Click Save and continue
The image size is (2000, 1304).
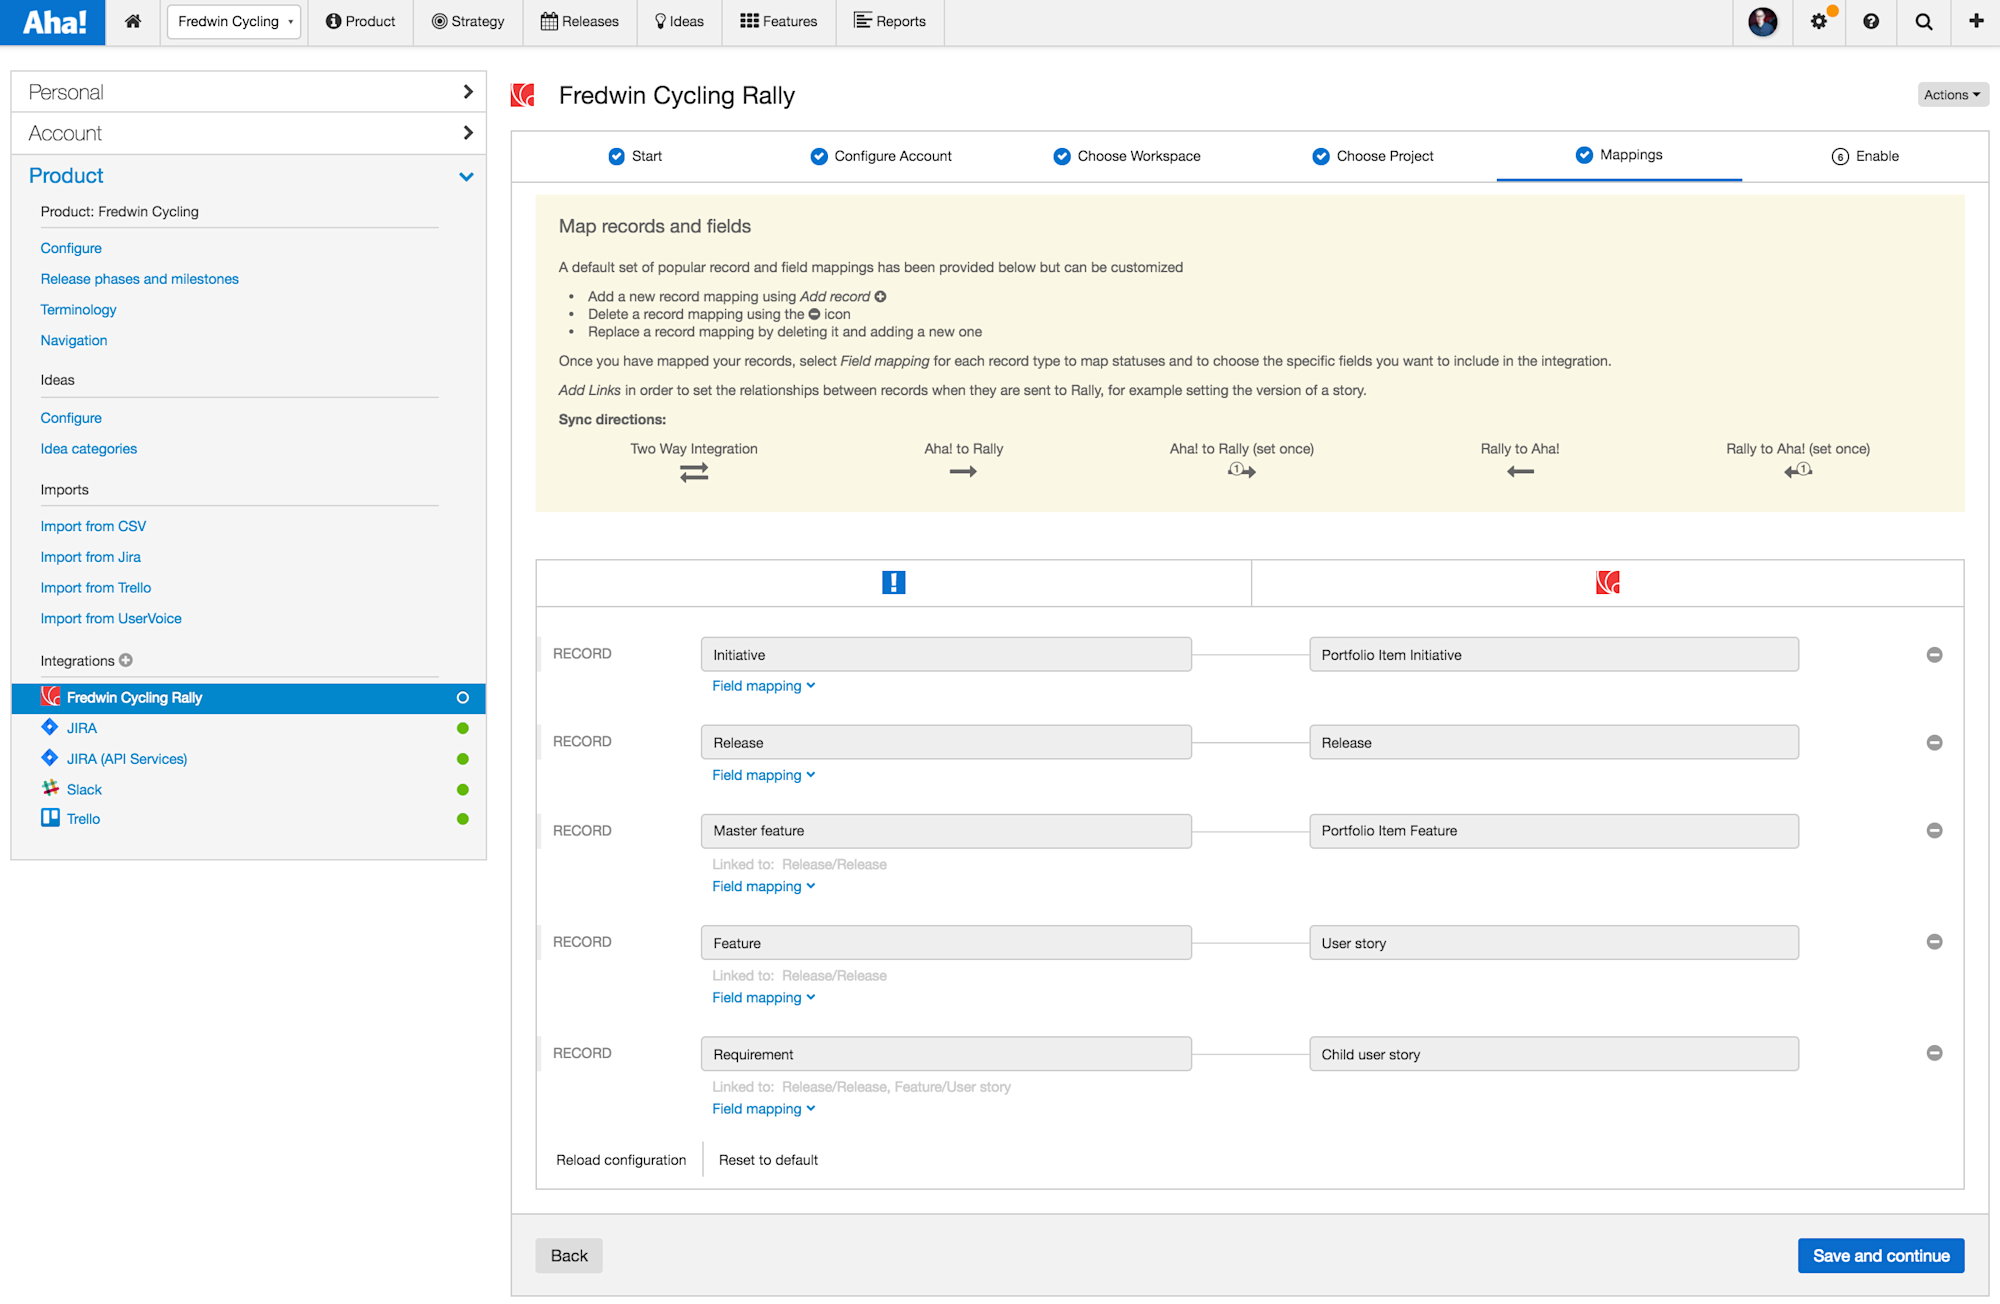[x=1880, y=1255]
